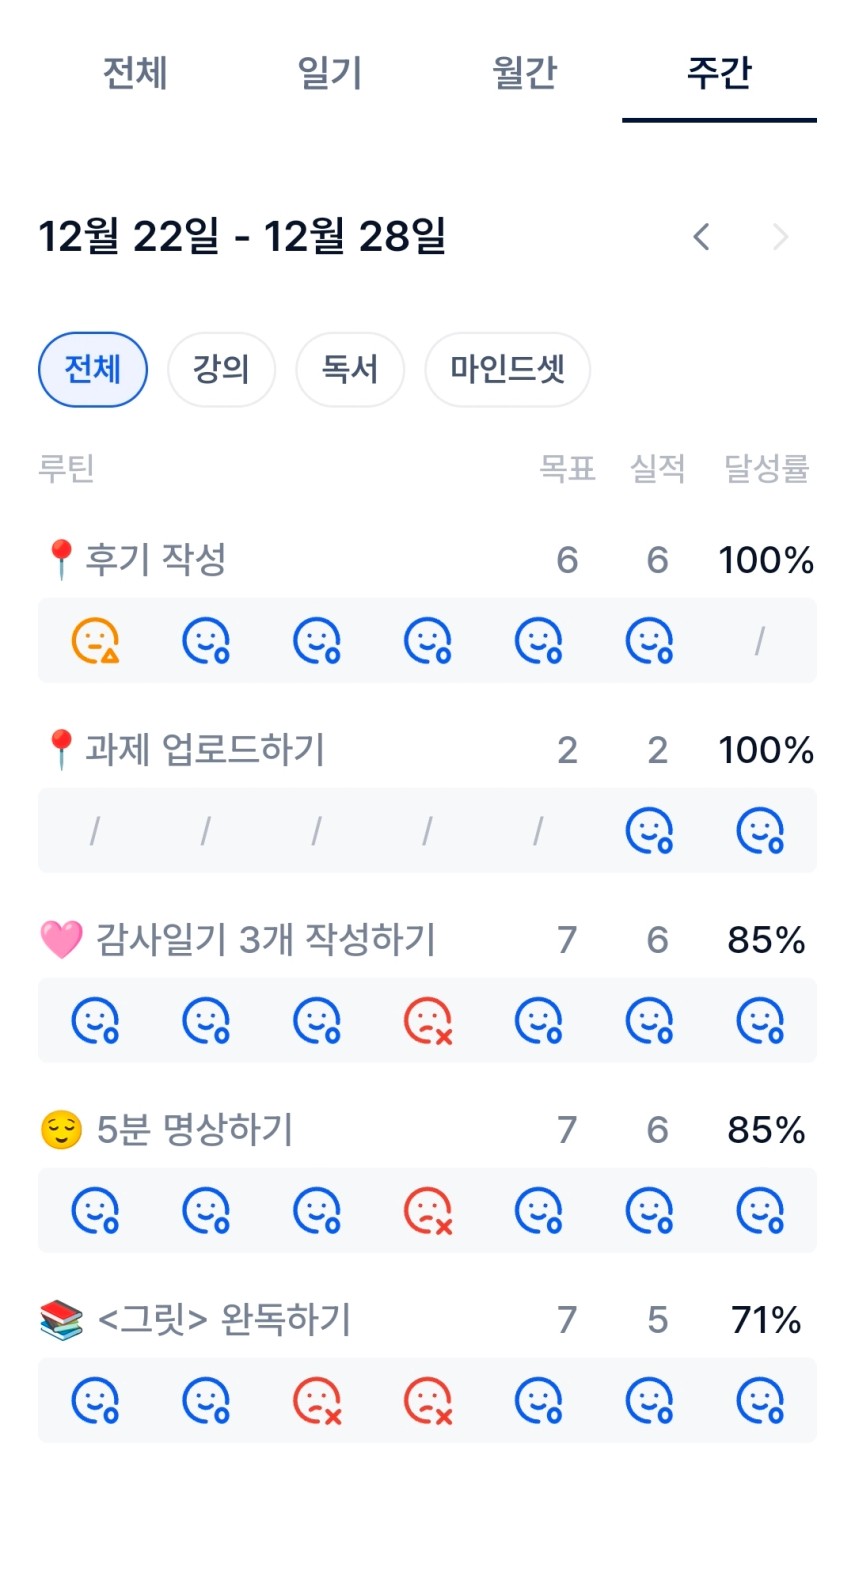Tap the pink heart emoji beside 감사일기
This screenshot has width=855, height=1591.
61,940
